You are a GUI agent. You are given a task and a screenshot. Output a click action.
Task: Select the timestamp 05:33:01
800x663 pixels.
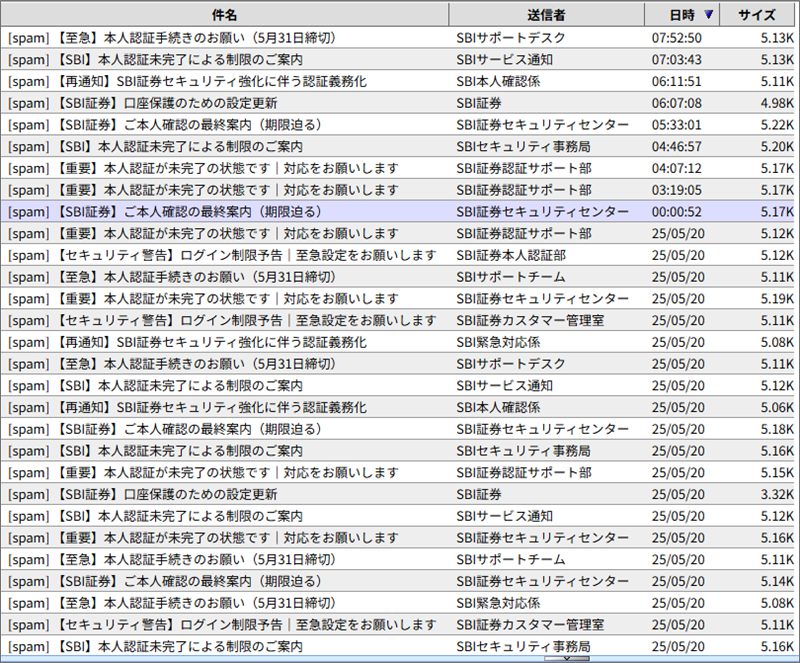point(677,125)
